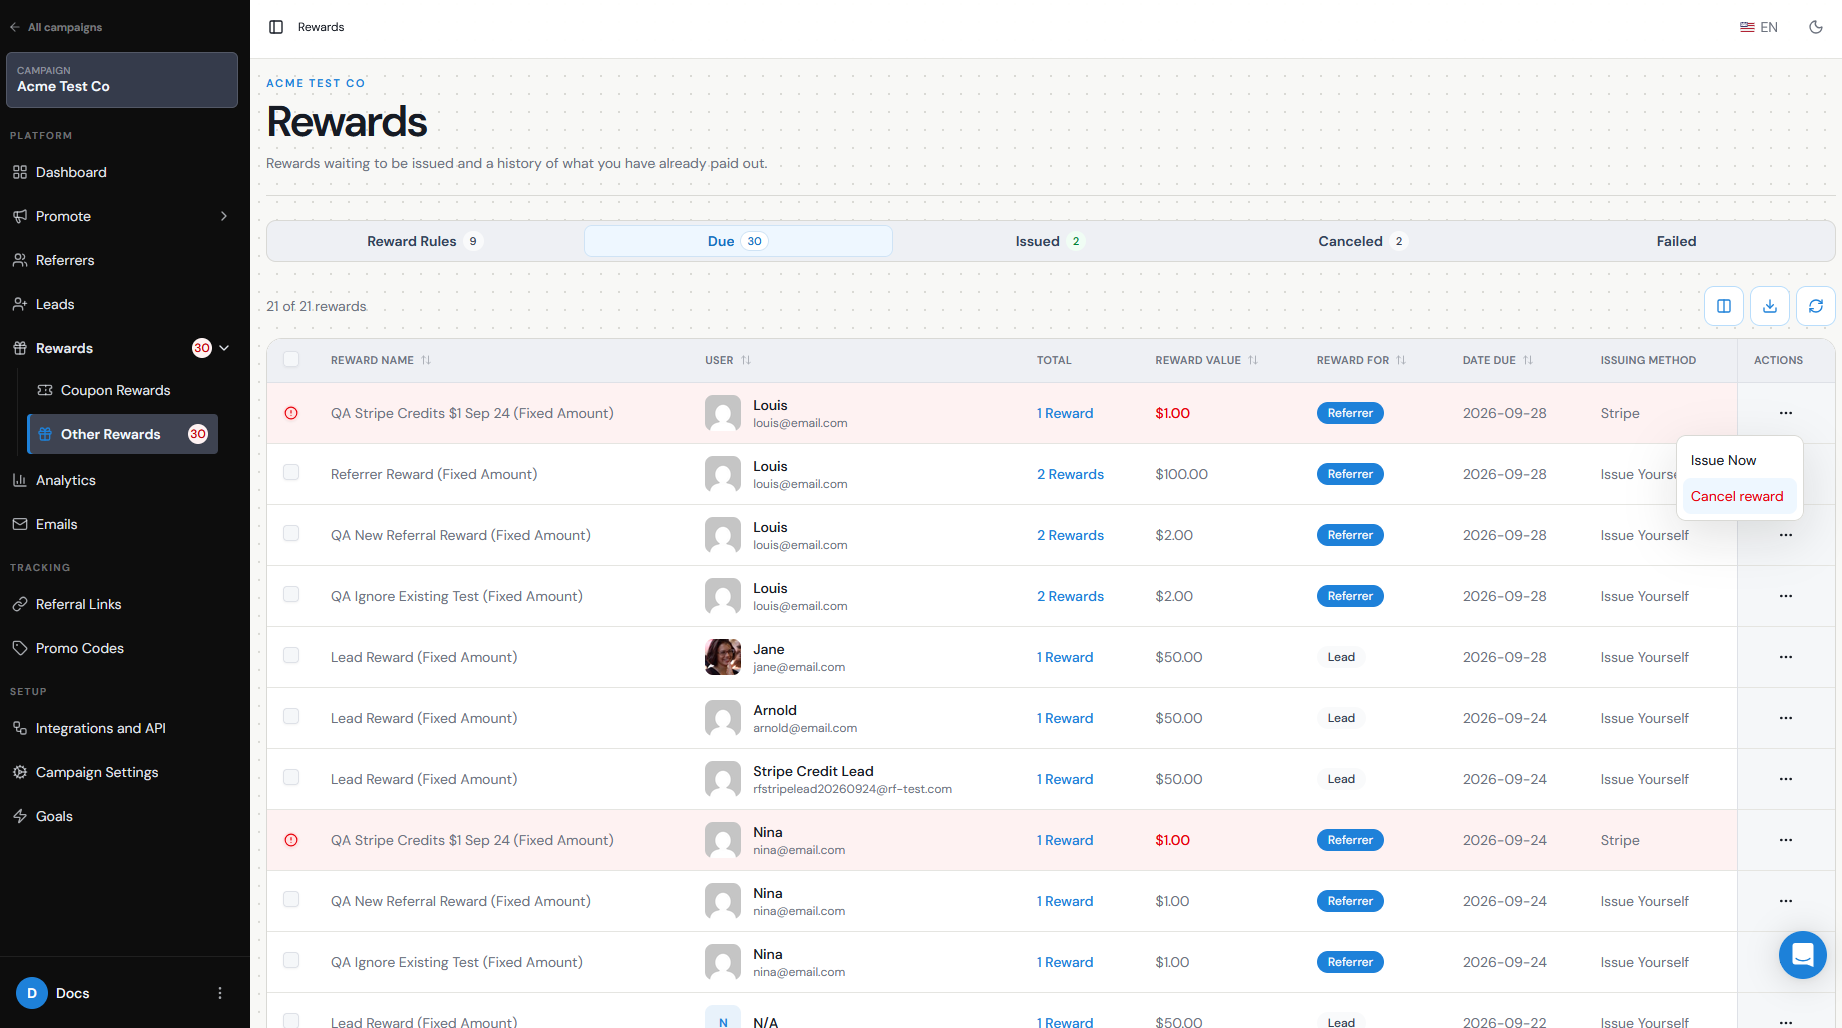
Task: Switch to dark mode moon icon
Action: pyautogui.click(x=1816, y=27)
